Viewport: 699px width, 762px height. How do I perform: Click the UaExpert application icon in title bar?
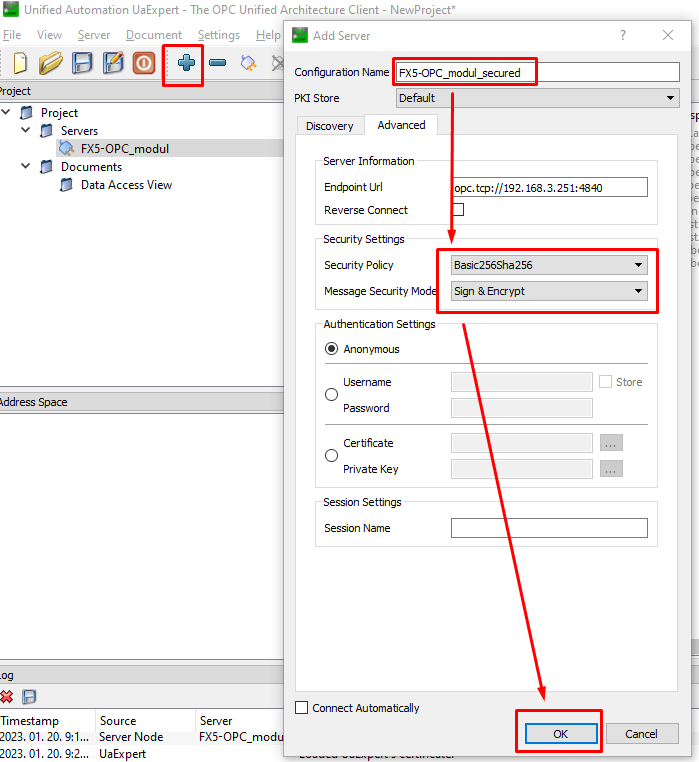click(x=11, y=9)
